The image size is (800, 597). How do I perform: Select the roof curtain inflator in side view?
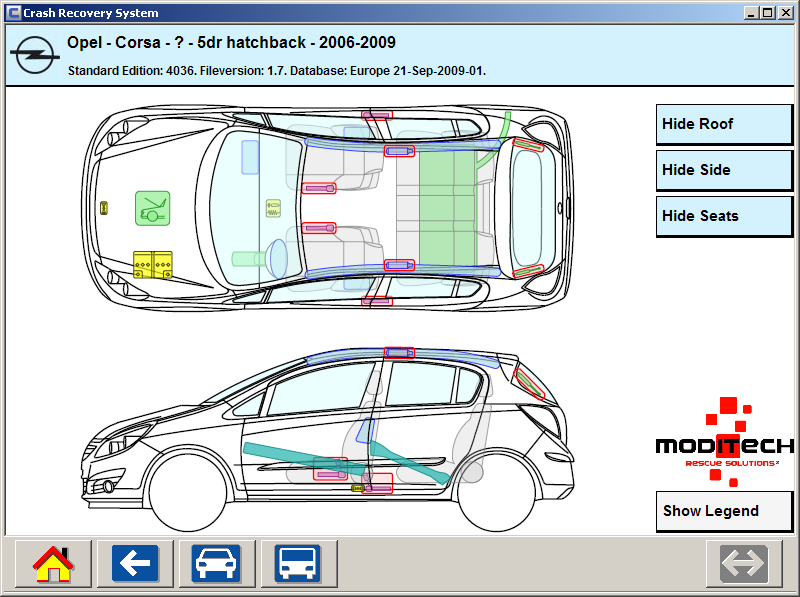pyautogui.click(x=399, y=353)
